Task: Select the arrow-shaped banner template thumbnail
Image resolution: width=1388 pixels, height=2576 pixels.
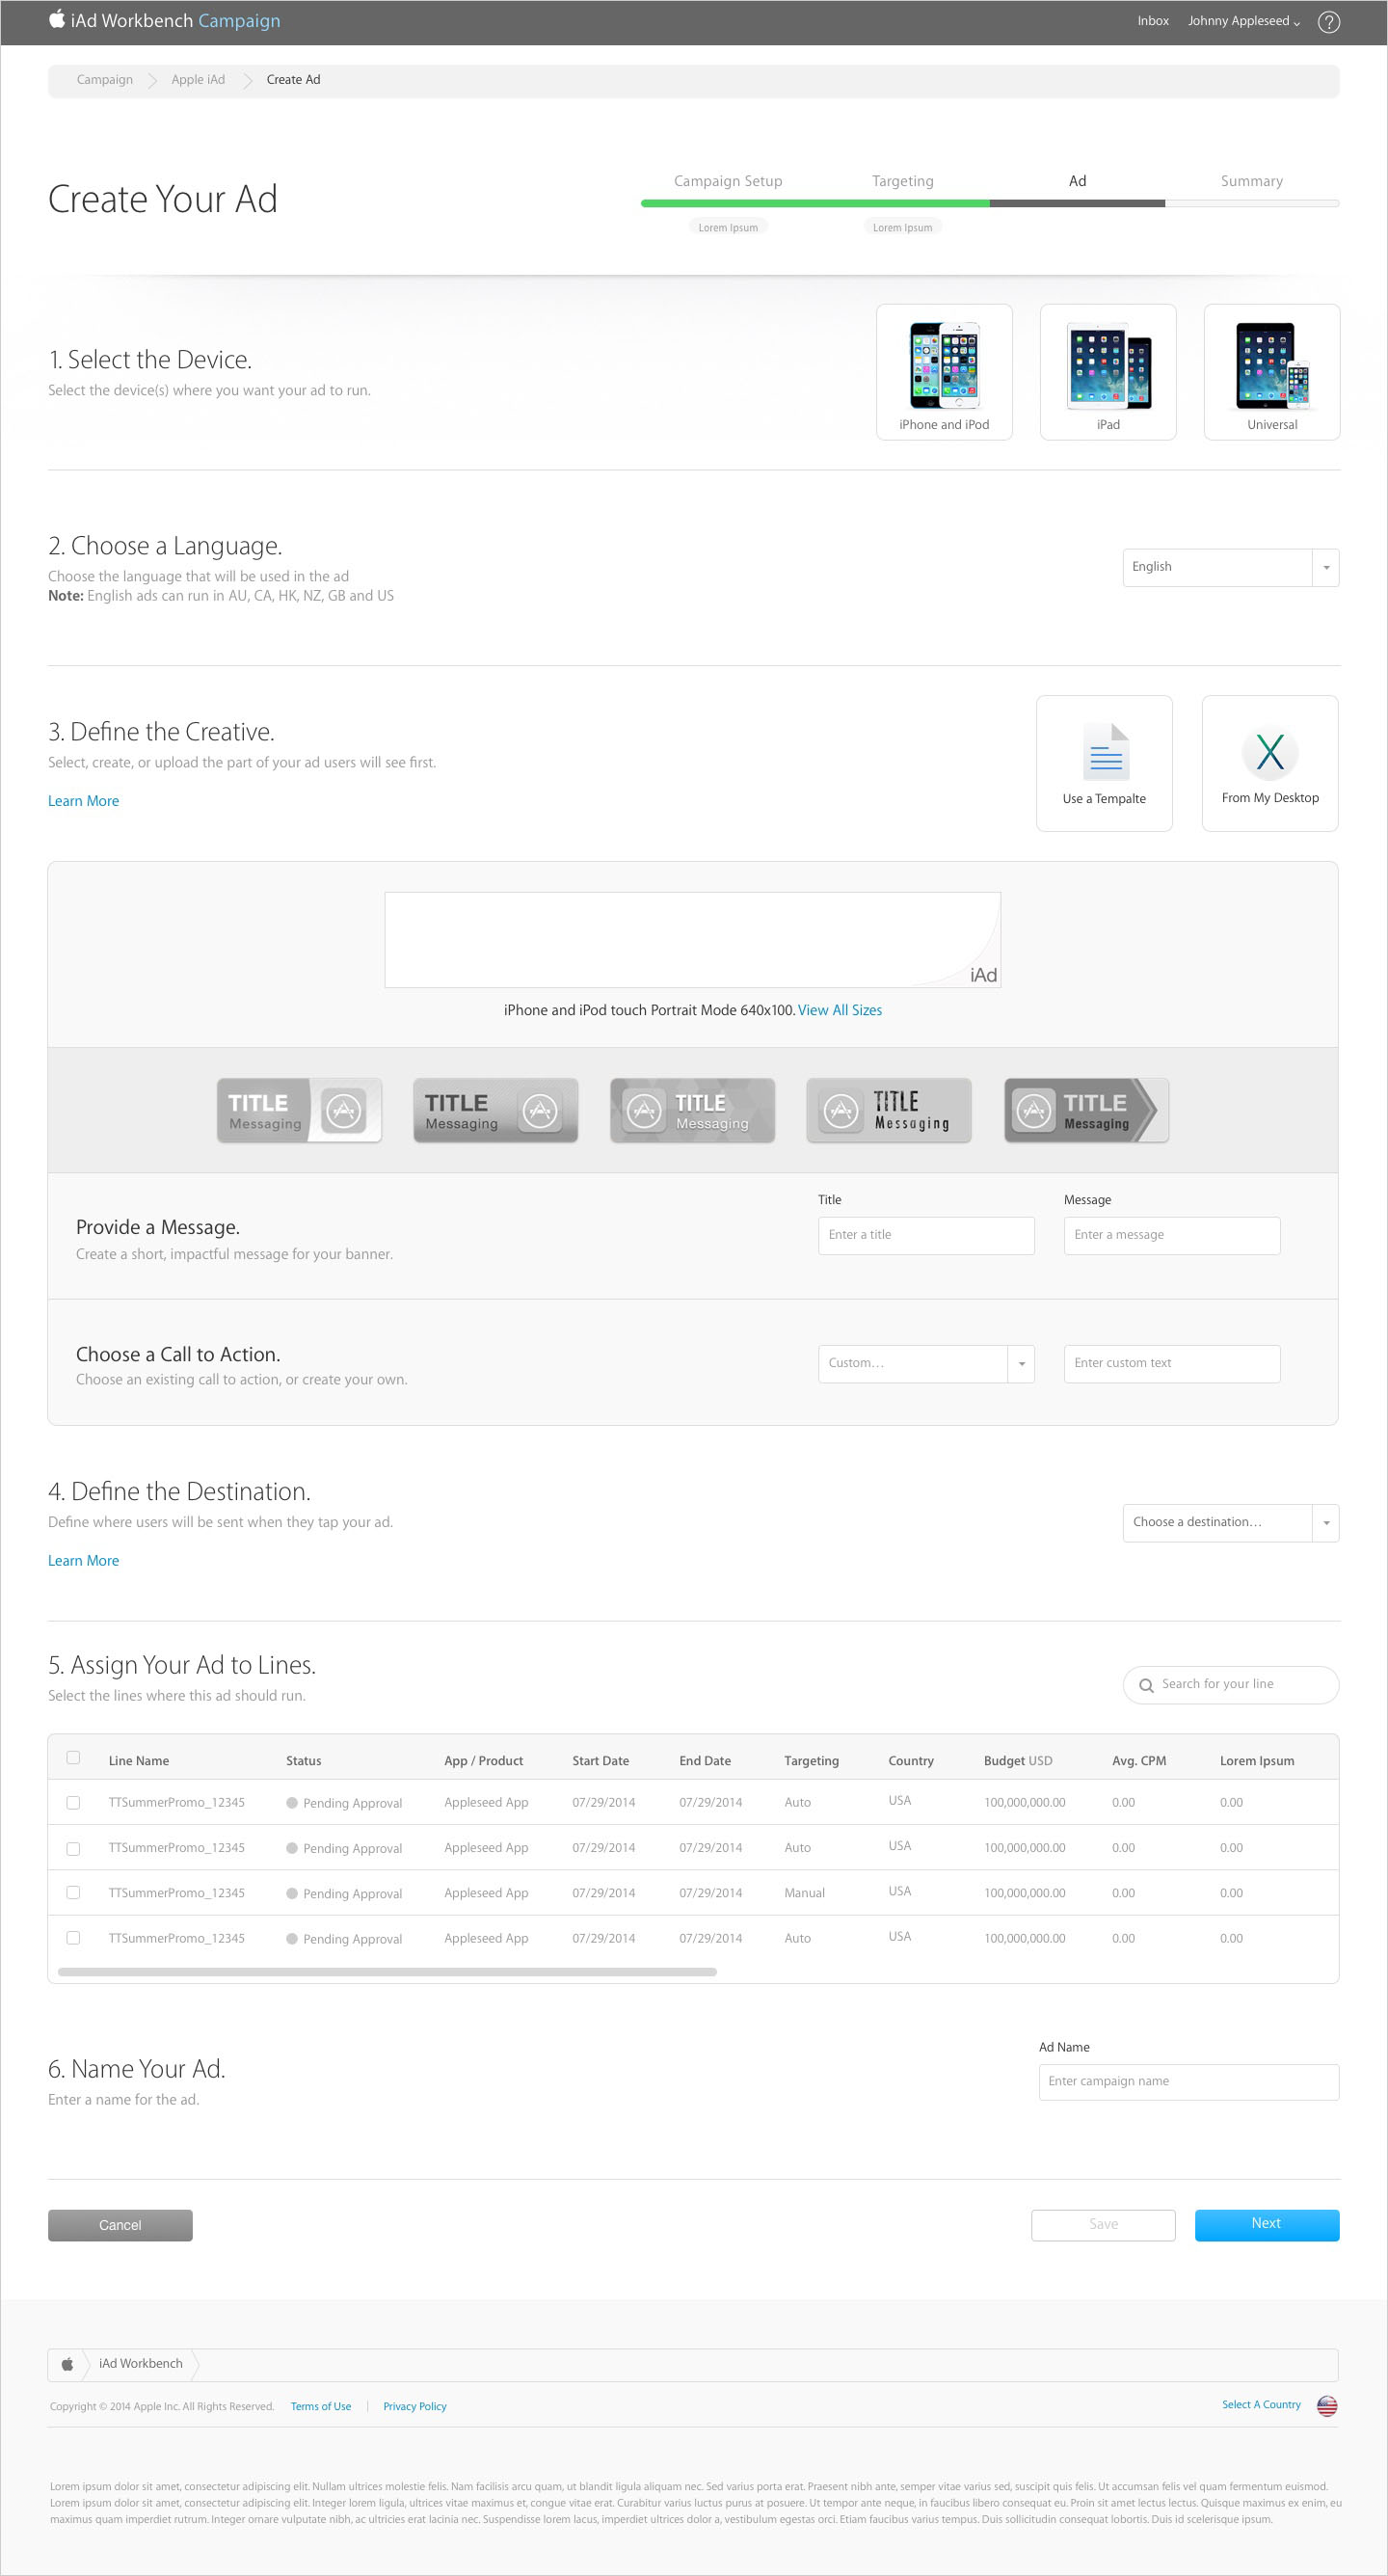Action: [1086, 1110]
